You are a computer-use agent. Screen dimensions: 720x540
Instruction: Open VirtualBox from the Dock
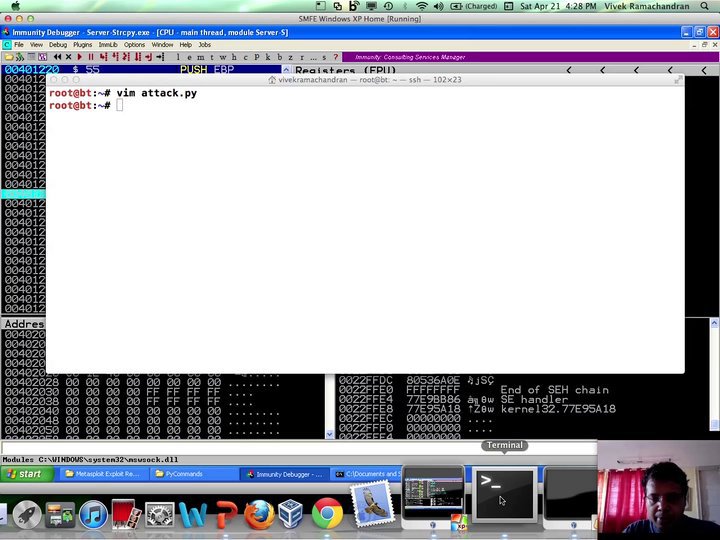click(291, 514)
